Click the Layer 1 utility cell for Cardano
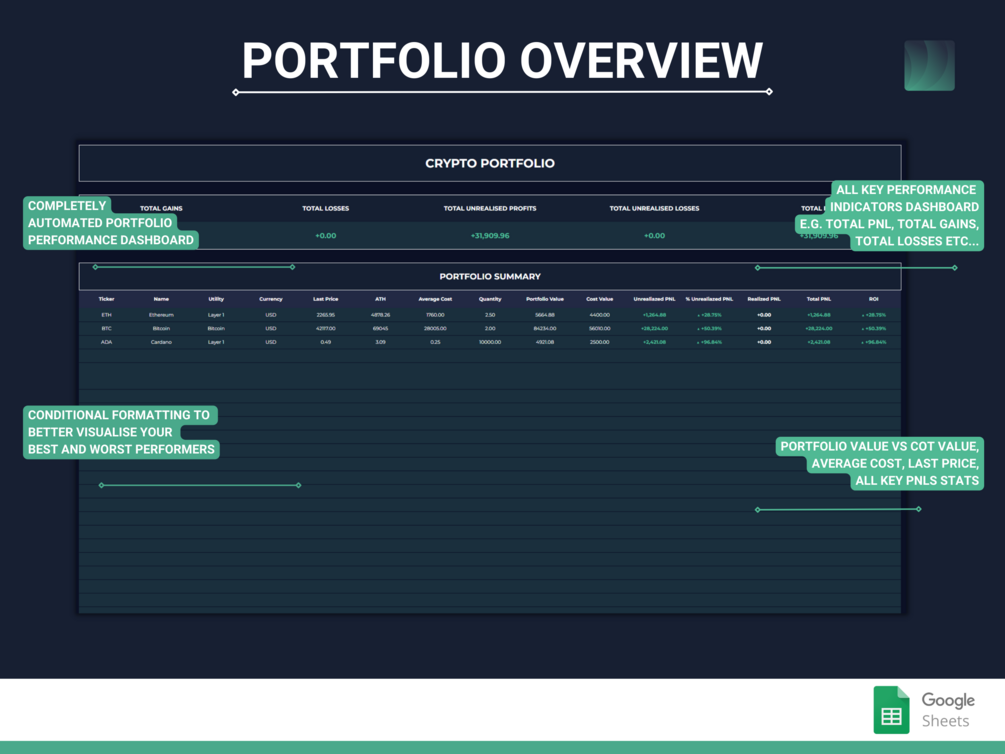Image resolution: width=1005 pixels, height=754 pixels. (x=216, y=342)
